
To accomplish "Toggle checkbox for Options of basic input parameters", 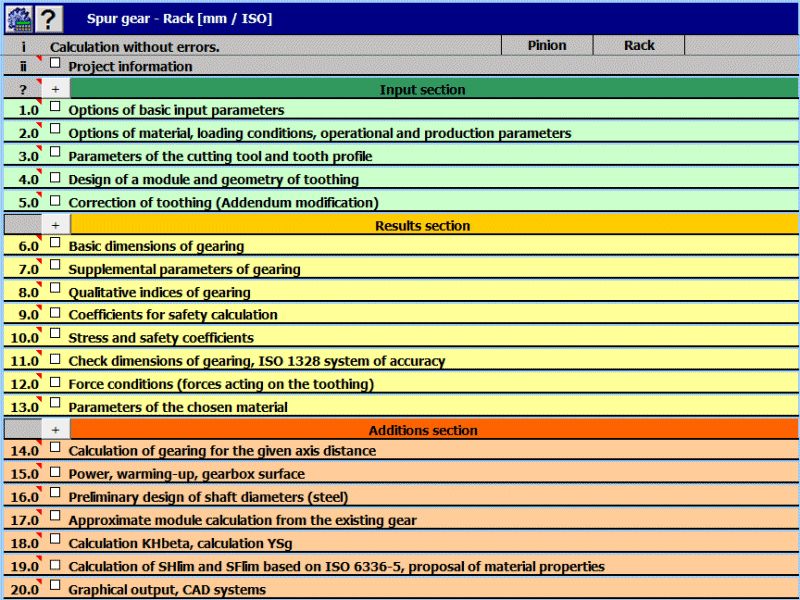I will (55, 107).
